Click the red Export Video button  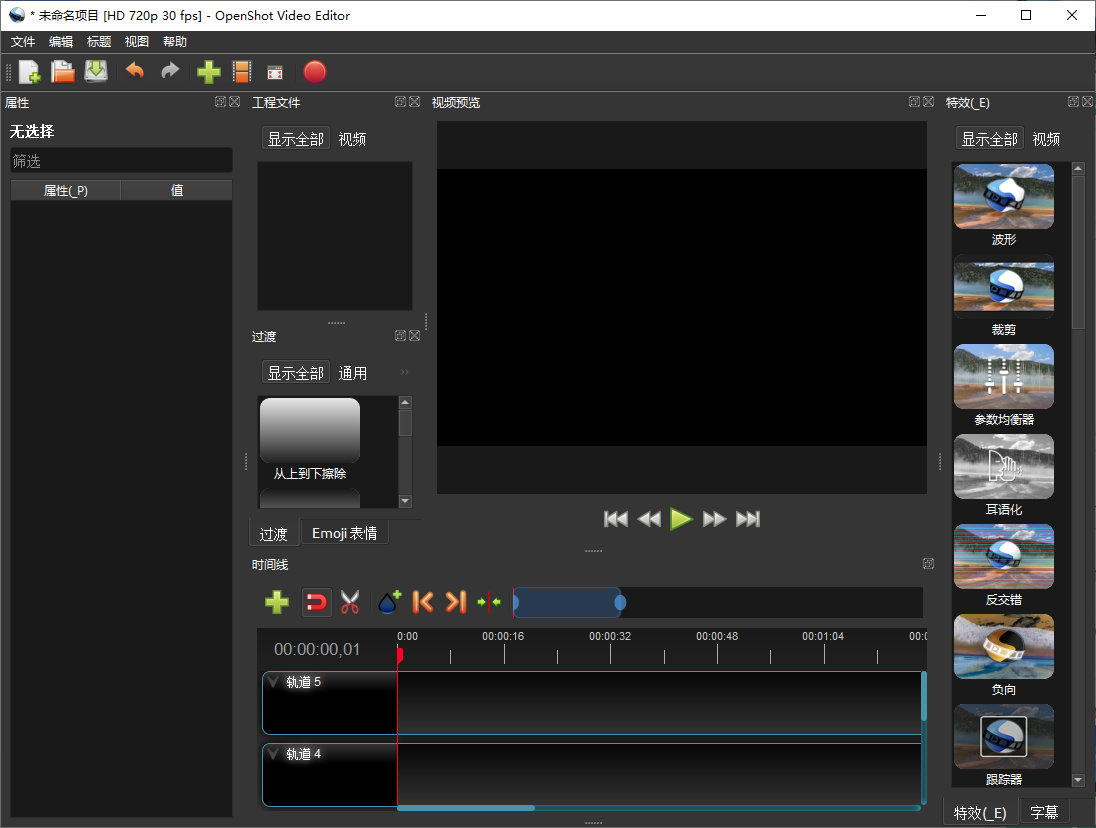315,72
